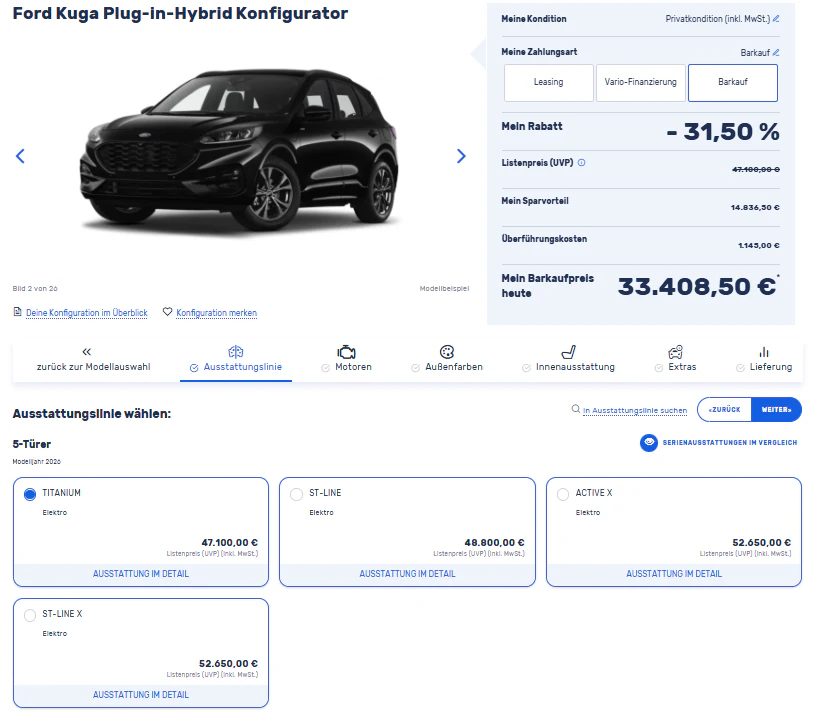Expand ACTIVE X Ausstattung im Detail
Image resolution: width=816 pixels, height=715 pixels.
click(x=674, y=574)
